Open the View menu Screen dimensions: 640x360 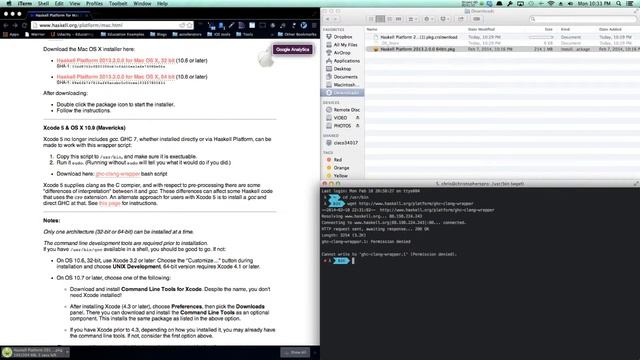75,3
